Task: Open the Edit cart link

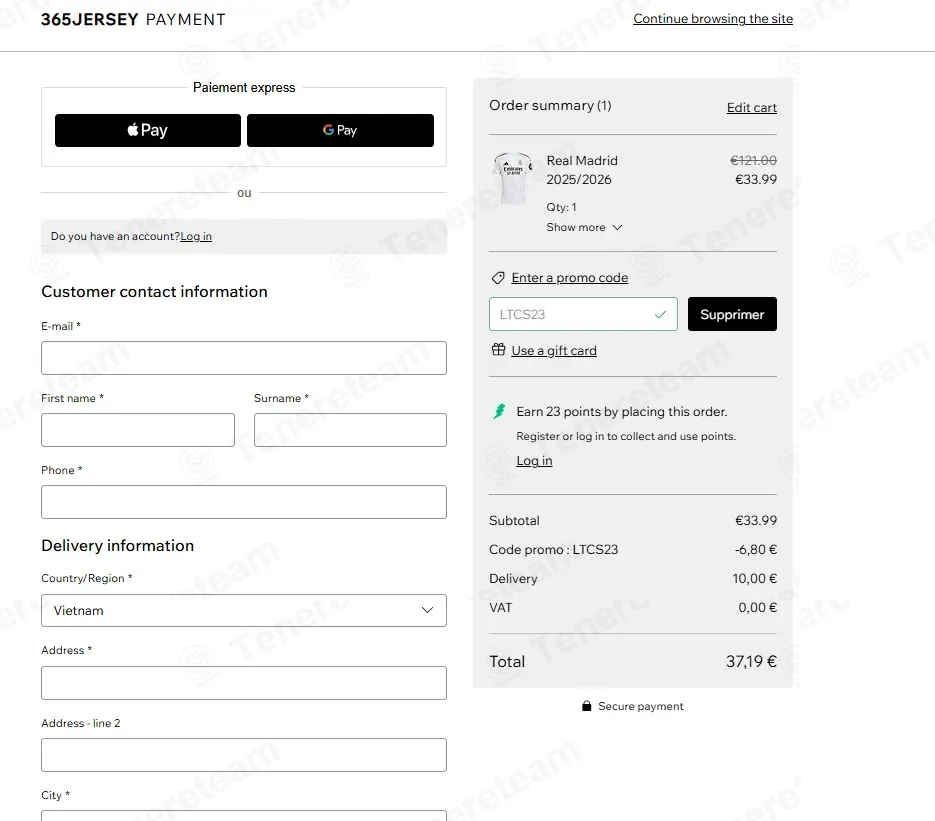Action: click(751, 108)
